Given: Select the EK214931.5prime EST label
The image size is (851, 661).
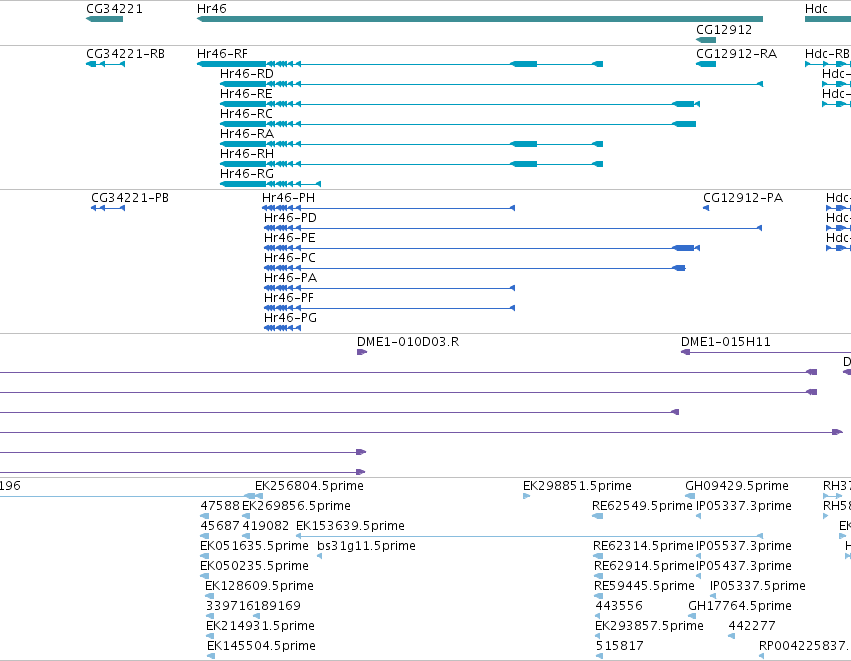Looking at the screenshot, I should coord(261,626).
